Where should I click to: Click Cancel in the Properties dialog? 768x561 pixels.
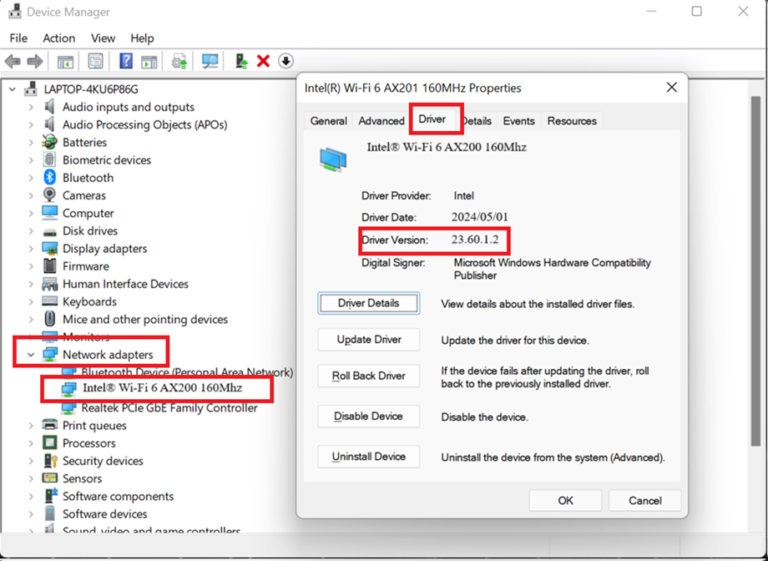pyautogui.click(x=645, y=501)
